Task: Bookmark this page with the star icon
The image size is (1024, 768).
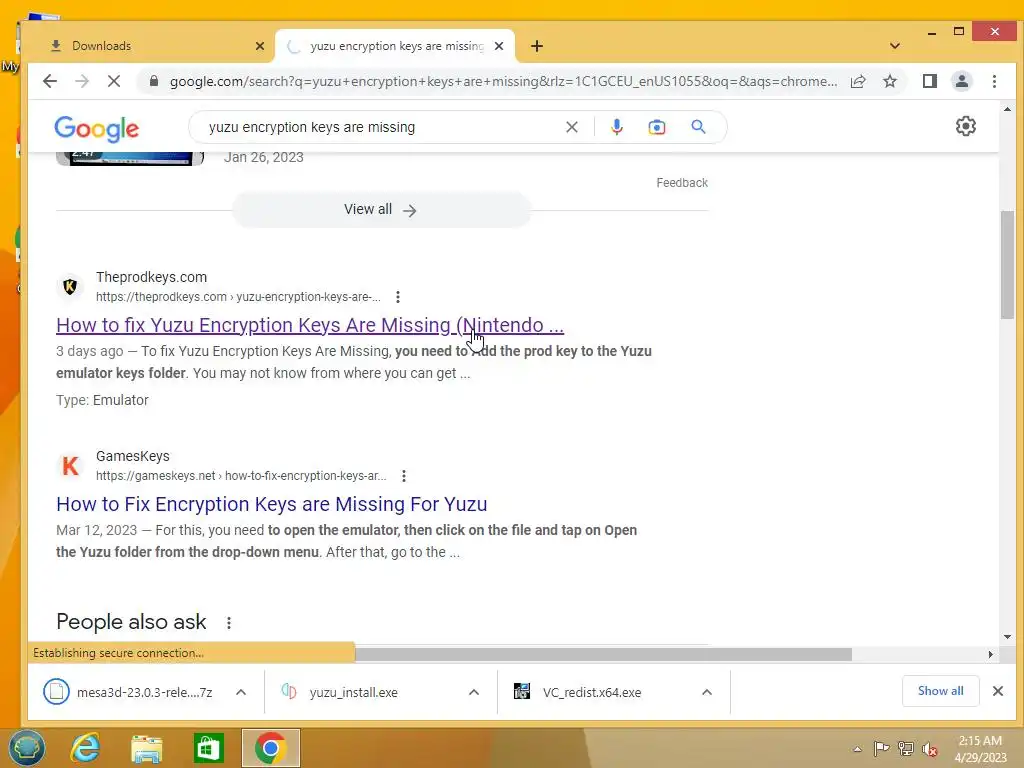Action: coord(889,81)
